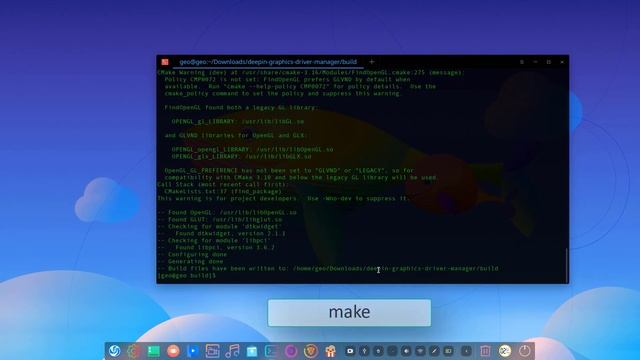Click the terminal vertical scrollbar thumb

567,264
